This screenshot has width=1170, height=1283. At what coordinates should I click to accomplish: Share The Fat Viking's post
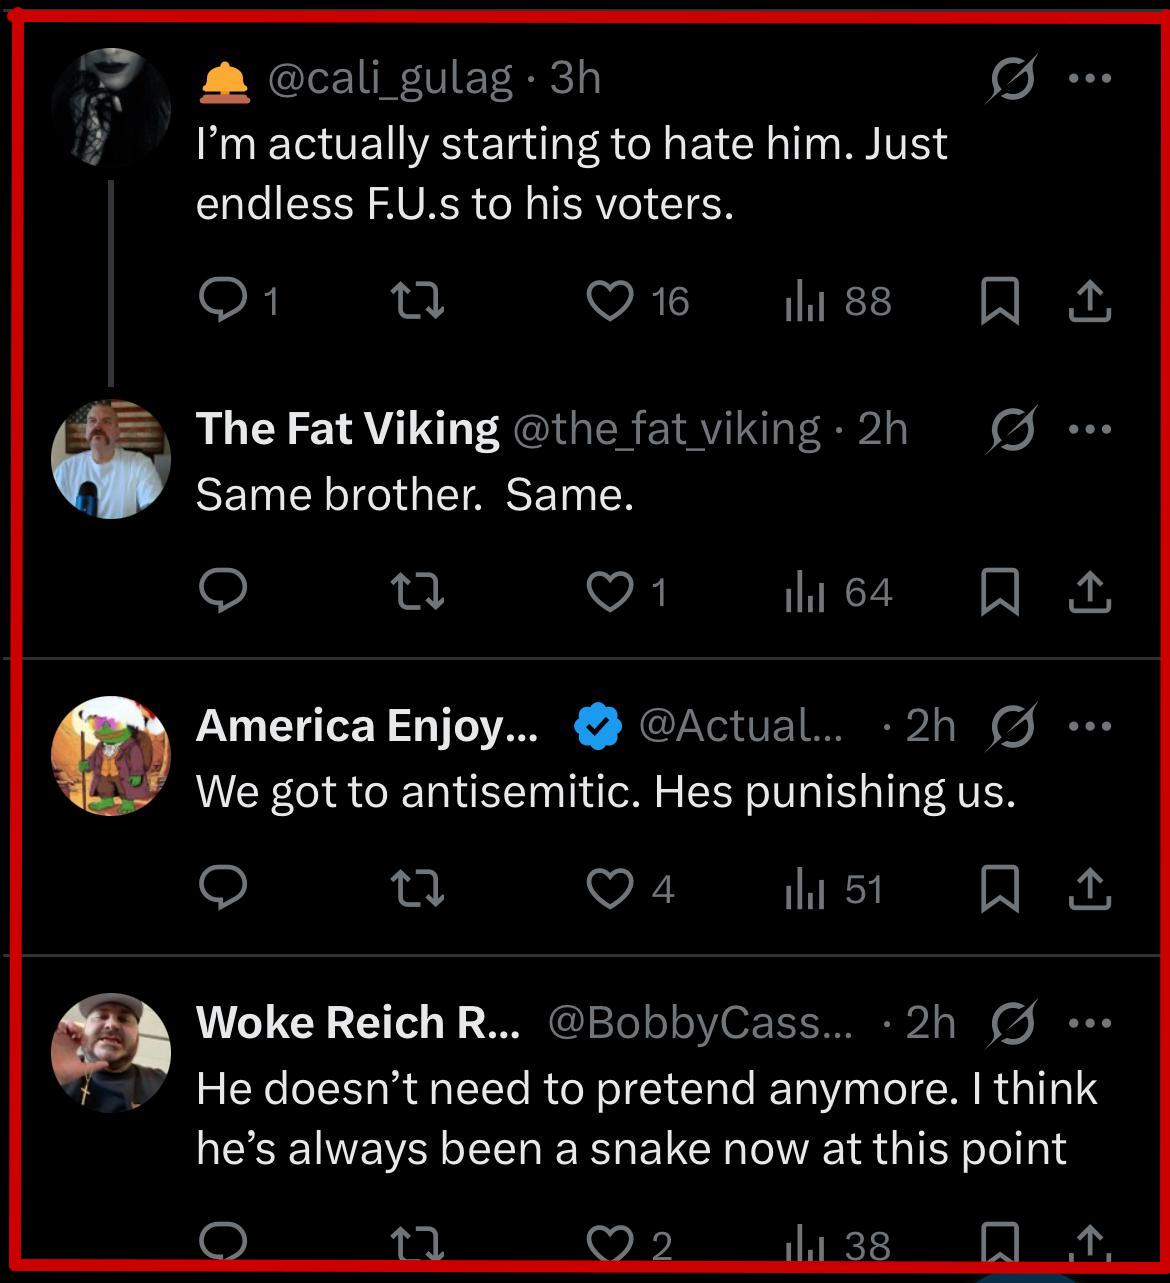1089,592
